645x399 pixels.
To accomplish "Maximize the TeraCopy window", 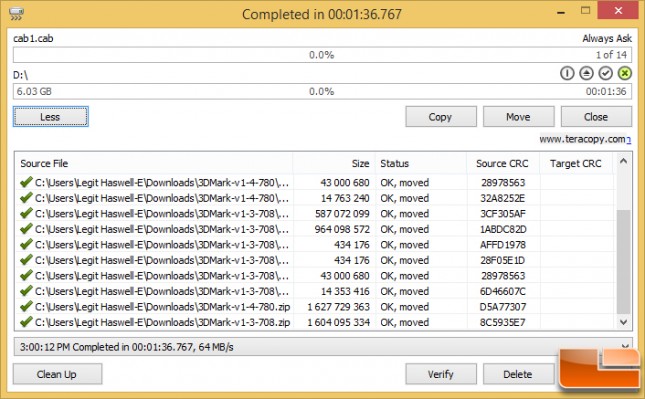I will pyautogui.click(x=585, y=11).
